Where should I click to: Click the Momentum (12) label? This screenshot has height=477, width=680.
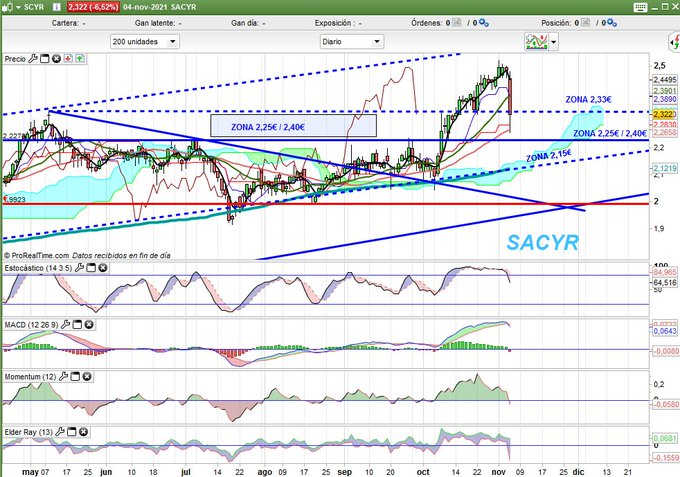point(30,377)
